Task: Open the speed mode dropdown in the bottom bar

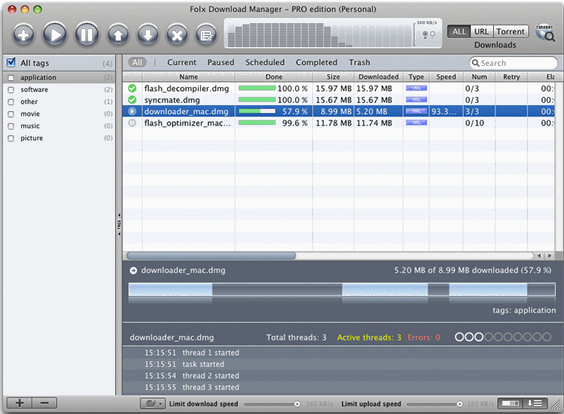Action: coord(153,404)
